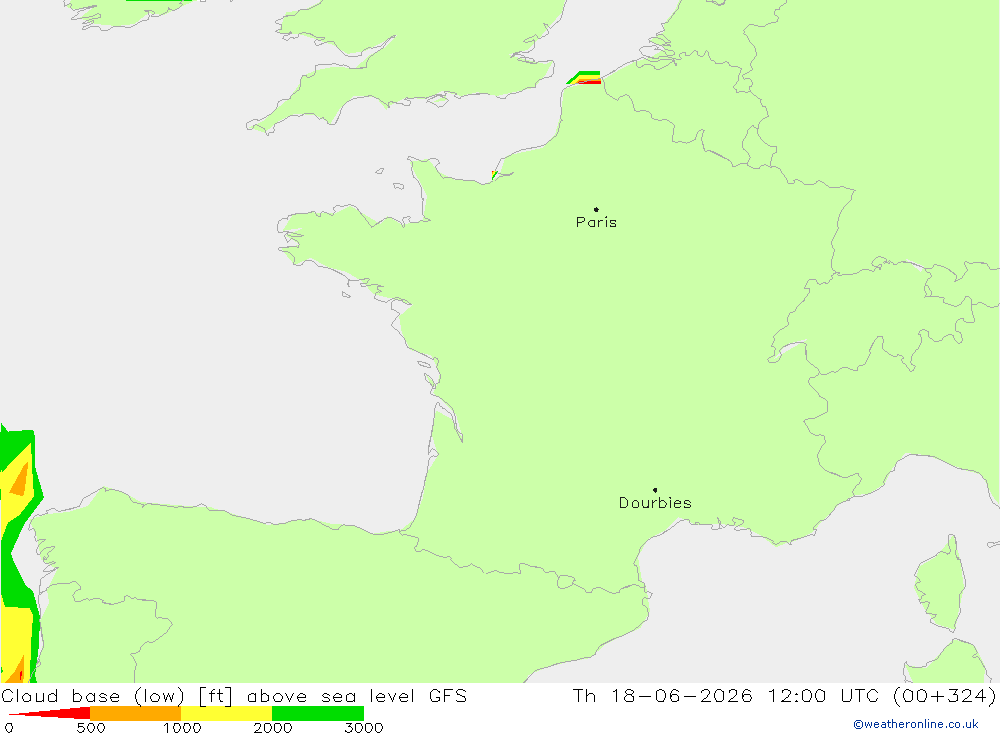Click the legend value 1000
The height and width of the screenshot is (733, 1000).
click(182, 727)
